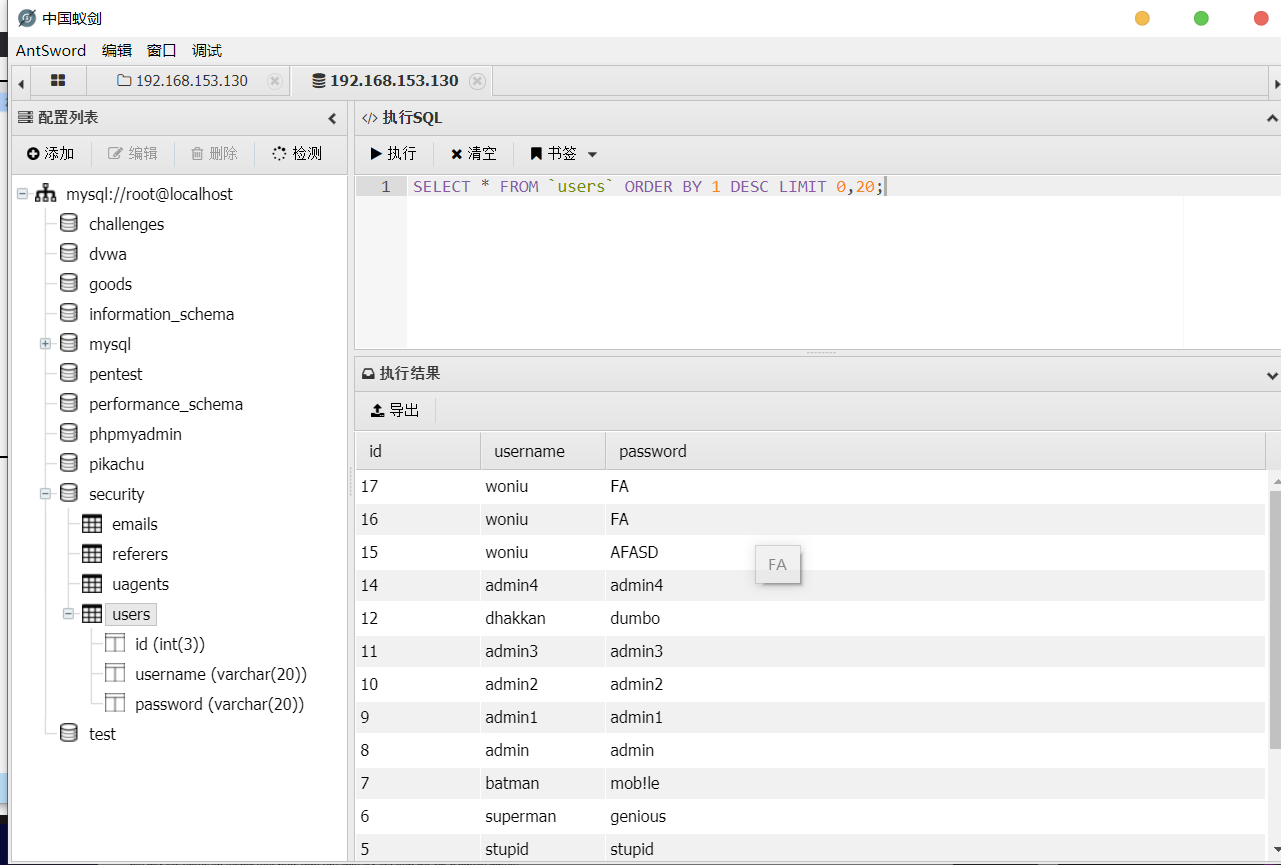
Task: Collapse the 配置列表 panel
Action: click(333, 118)
